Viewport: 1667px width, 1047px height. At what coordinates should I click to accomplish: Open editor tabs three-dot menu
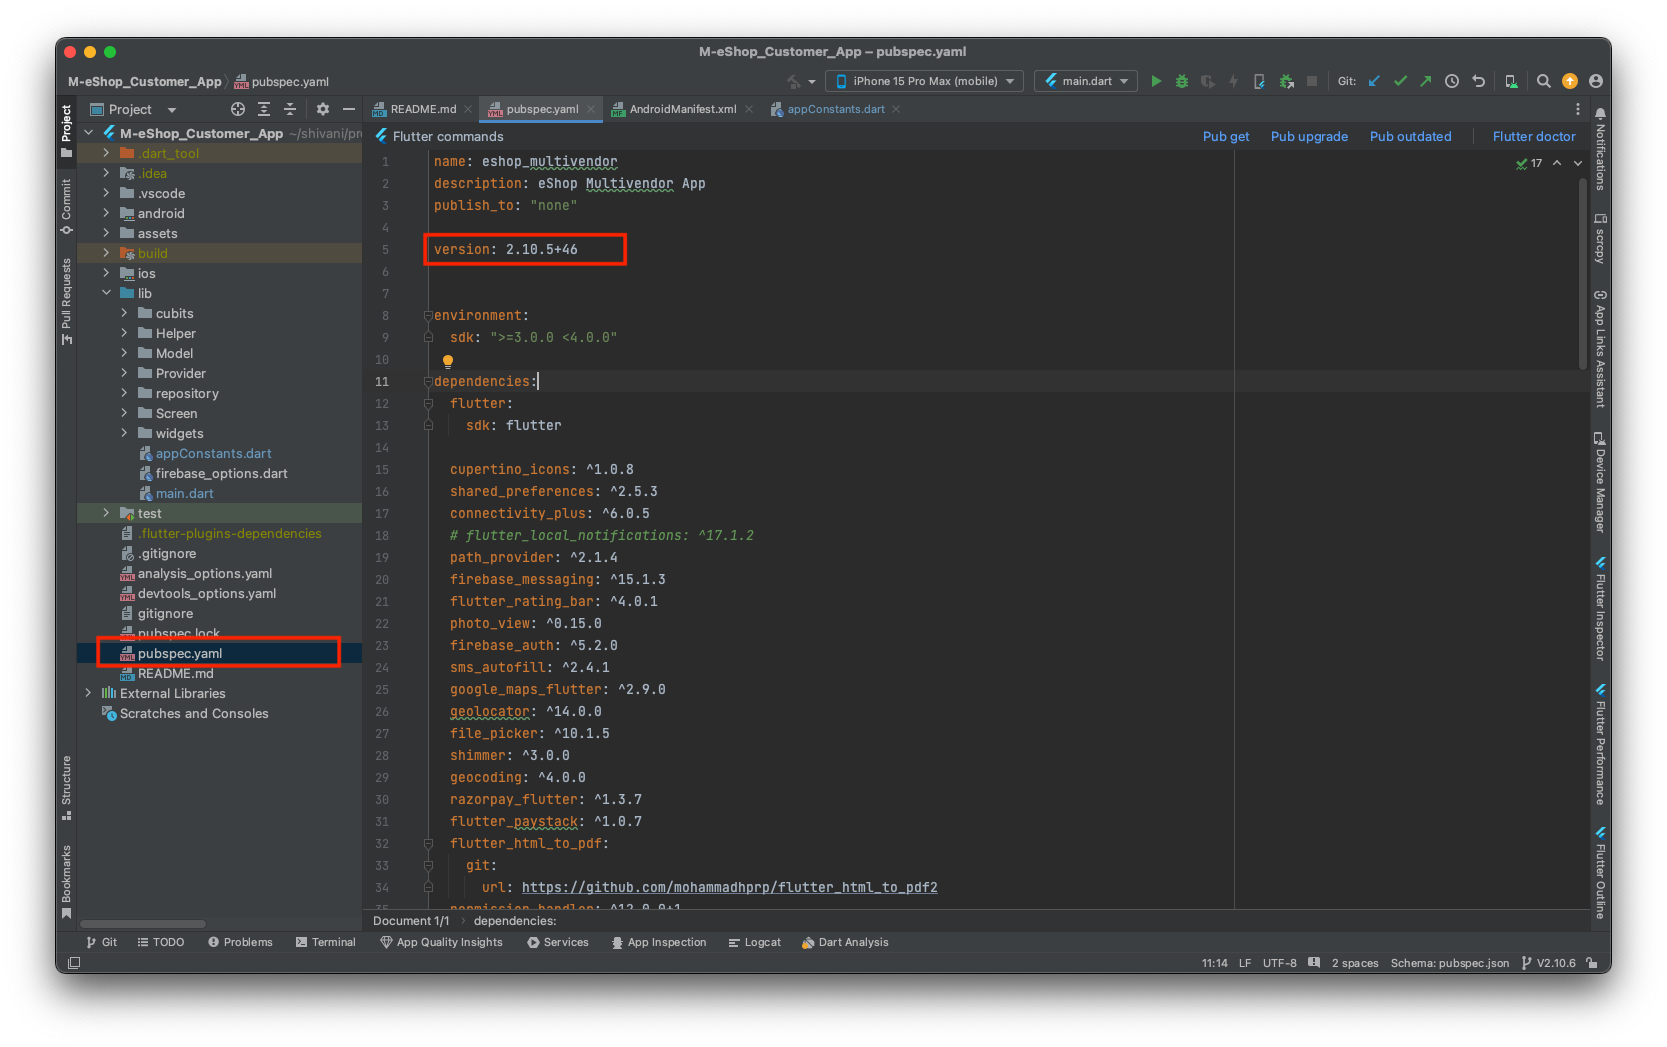(1578, 109)
